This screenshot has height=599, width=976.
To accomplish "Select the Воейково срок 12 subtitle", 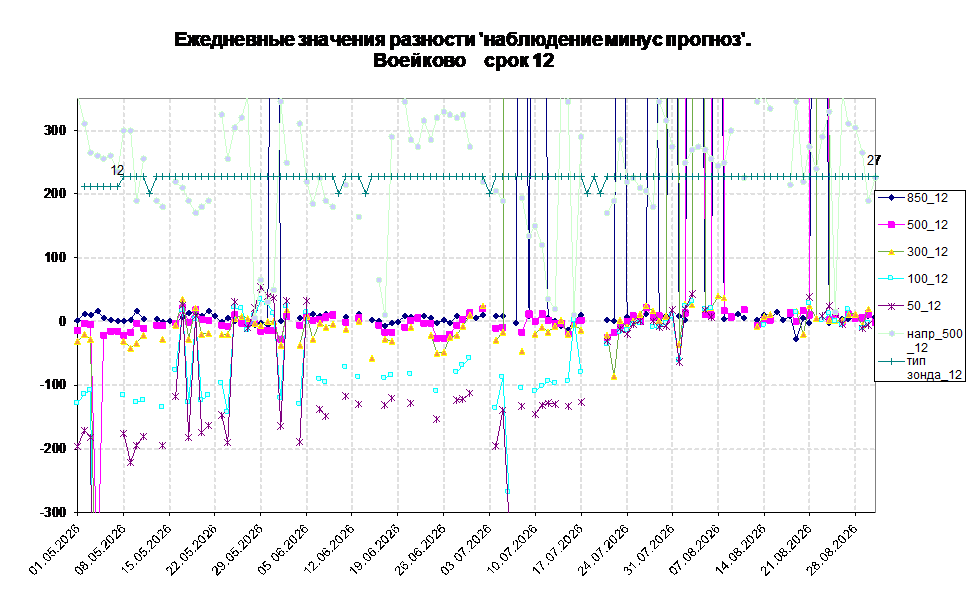I will tap(463, 60).
